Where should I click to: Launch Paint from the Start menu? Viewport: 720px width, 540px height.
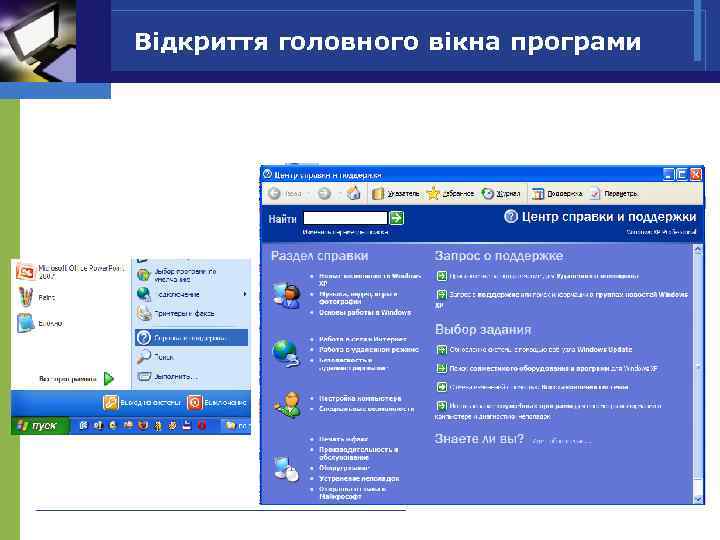(36, 297)
